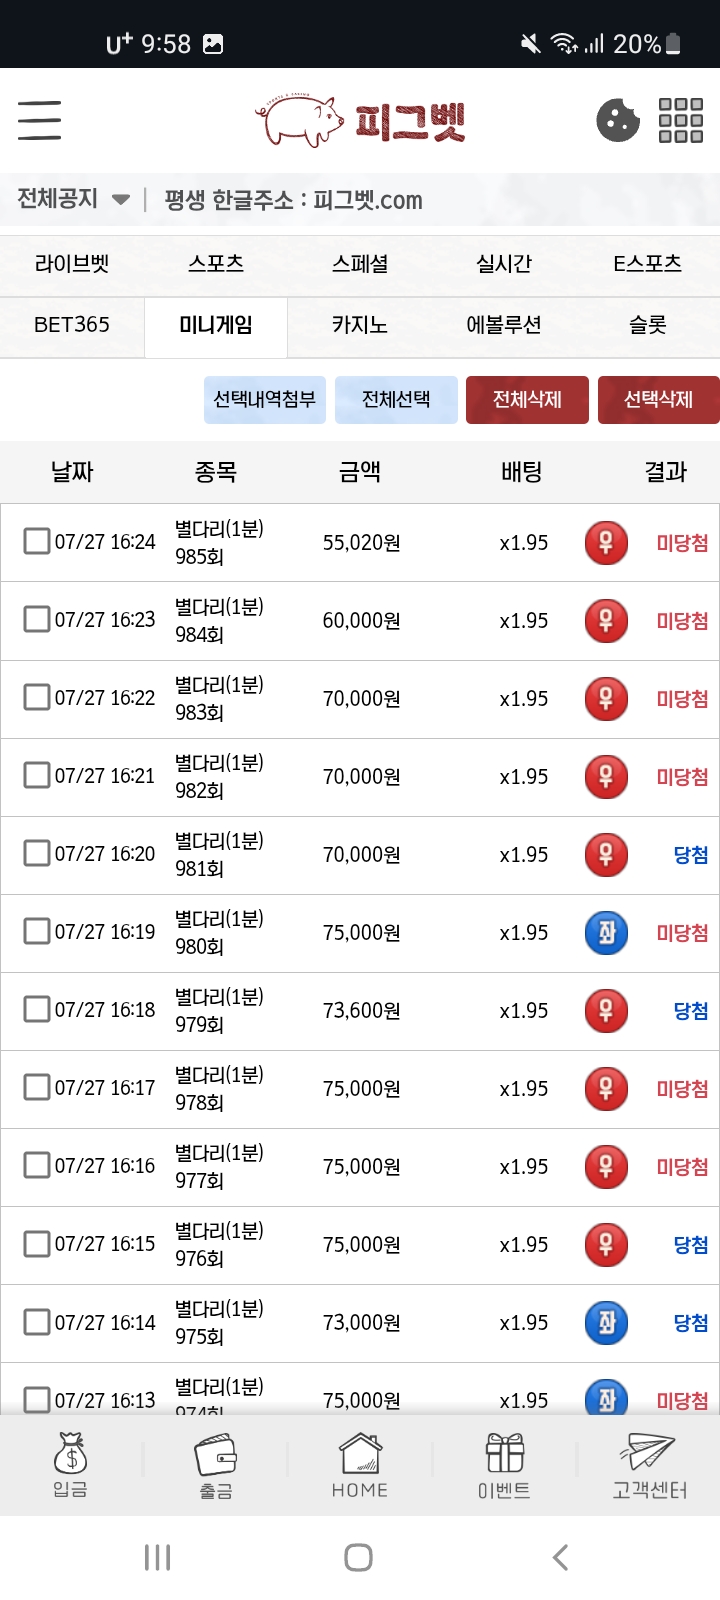The image size is (720, 1600).
Task: Open 출금 wallet withdrawal icon
Action: (215, 1466)
